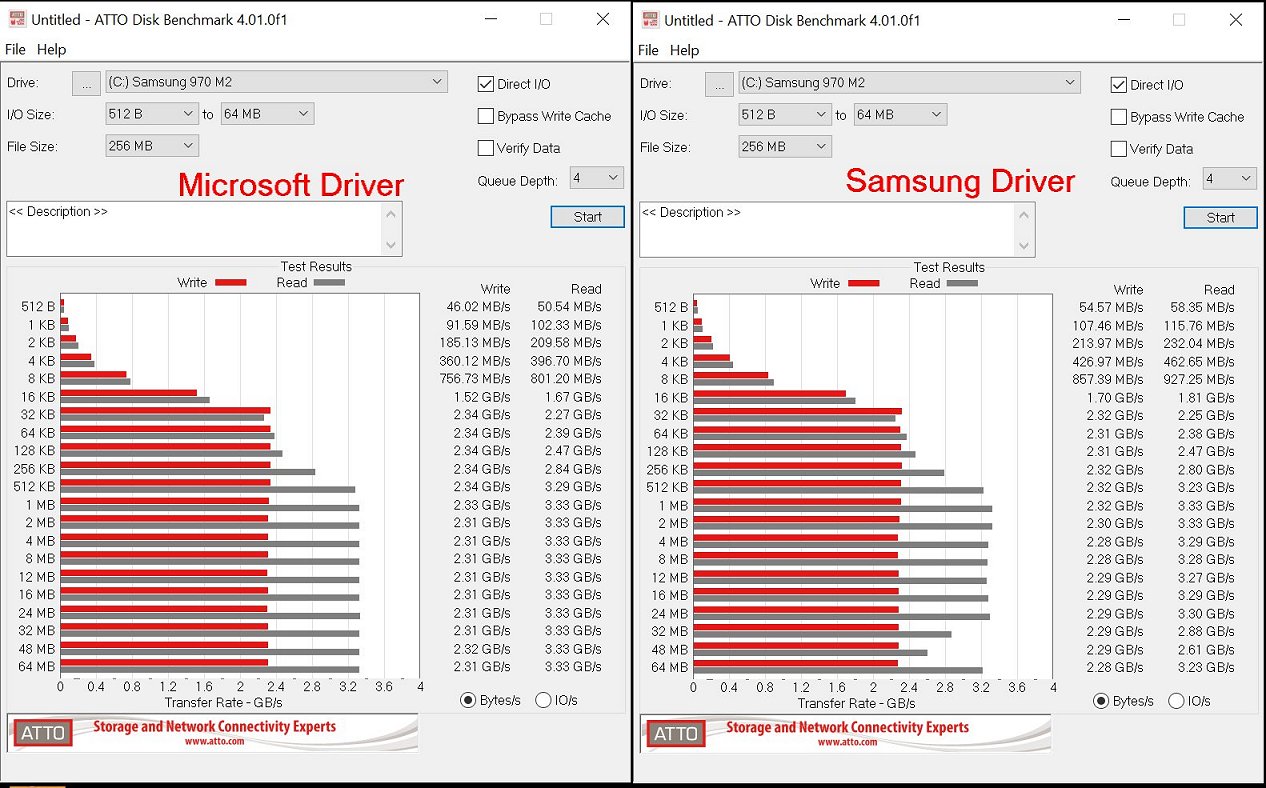Open Help menu in the right window

684,50
